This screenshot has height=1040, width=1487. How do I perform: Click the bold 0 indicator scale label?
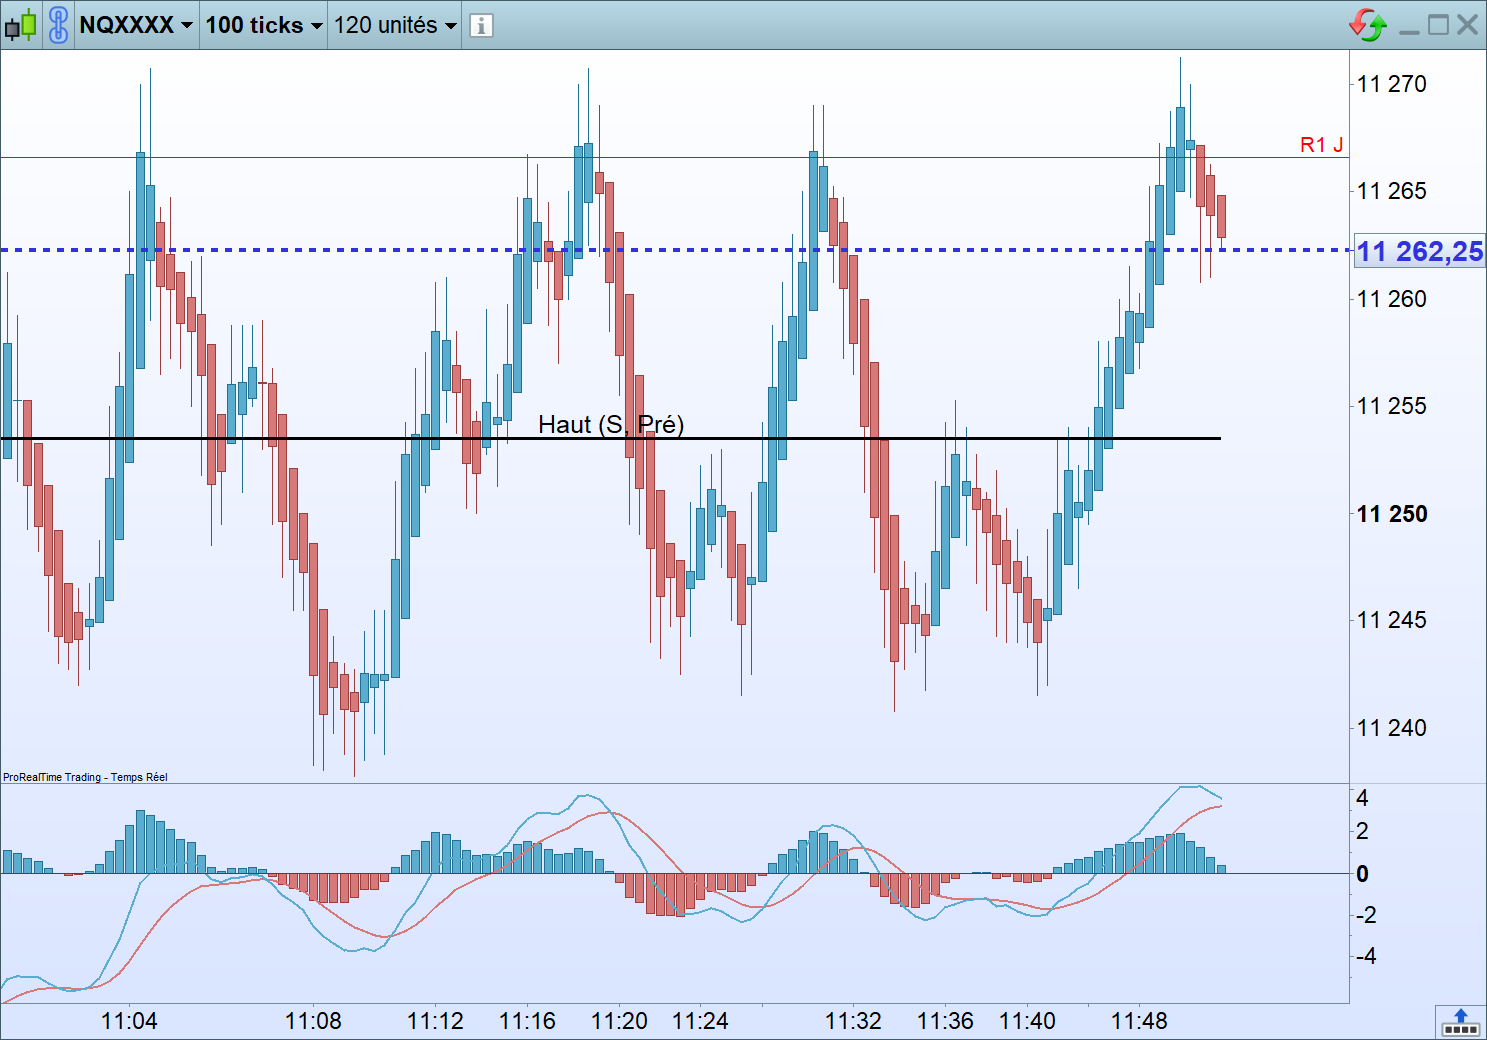pyautogui.click(x=1362, y=874)
